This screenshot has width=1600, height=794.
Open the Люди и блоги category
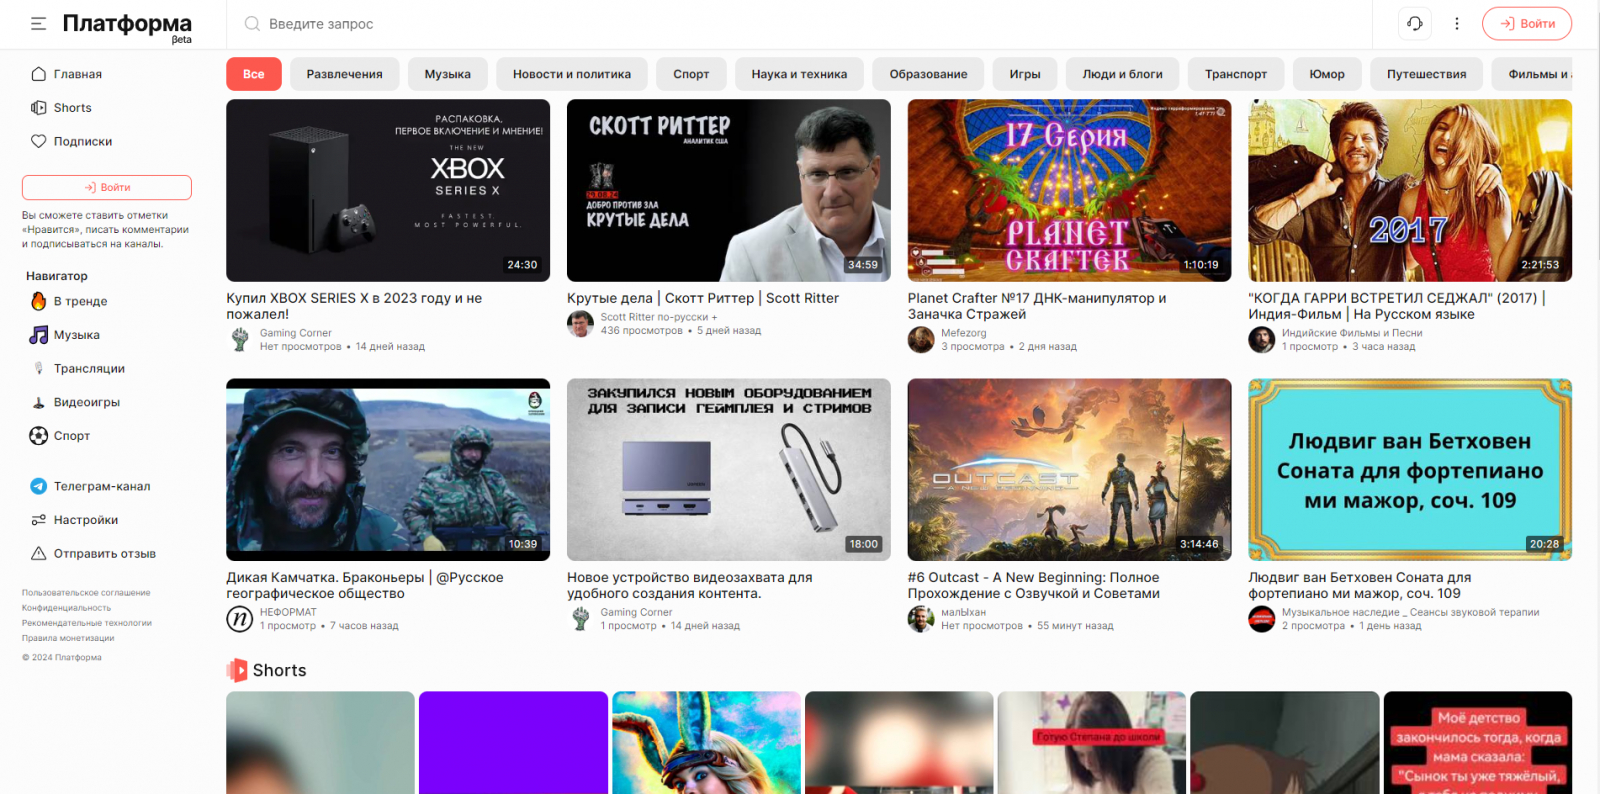click(1122, 74)
